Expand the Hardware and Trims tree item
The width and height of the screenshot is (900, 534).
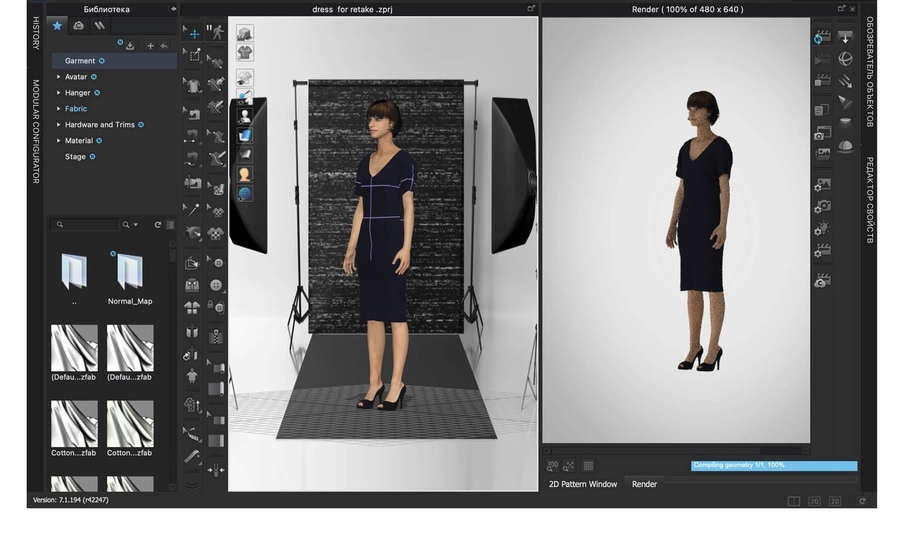58,125
